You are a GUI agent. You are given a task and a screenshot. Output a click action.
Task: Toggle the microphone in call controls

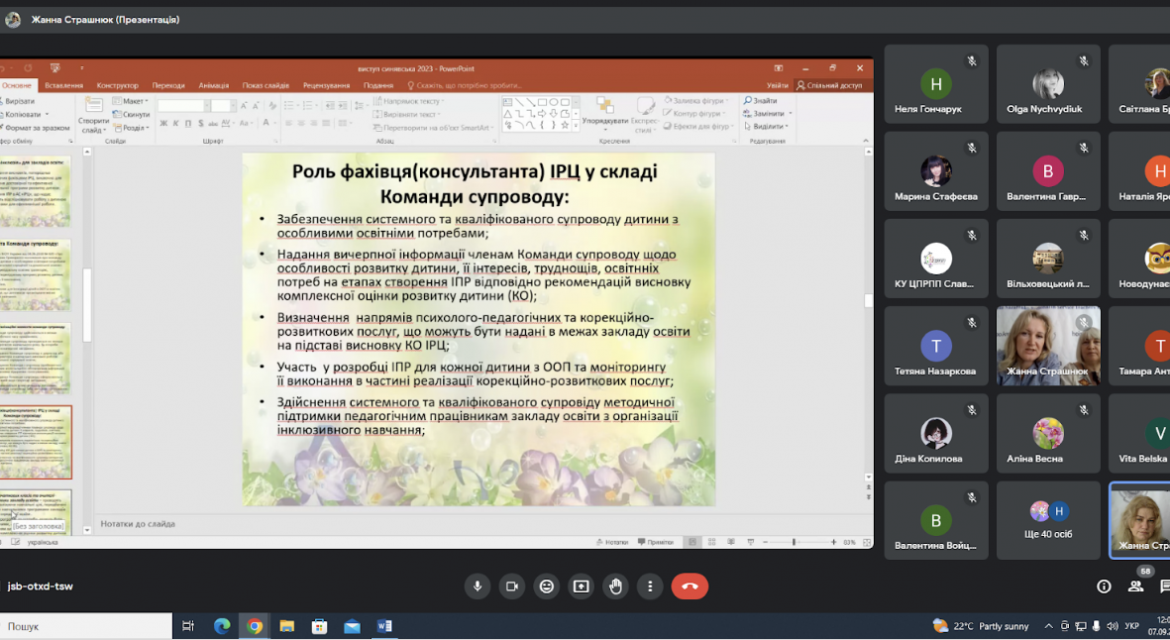(478, 586)
